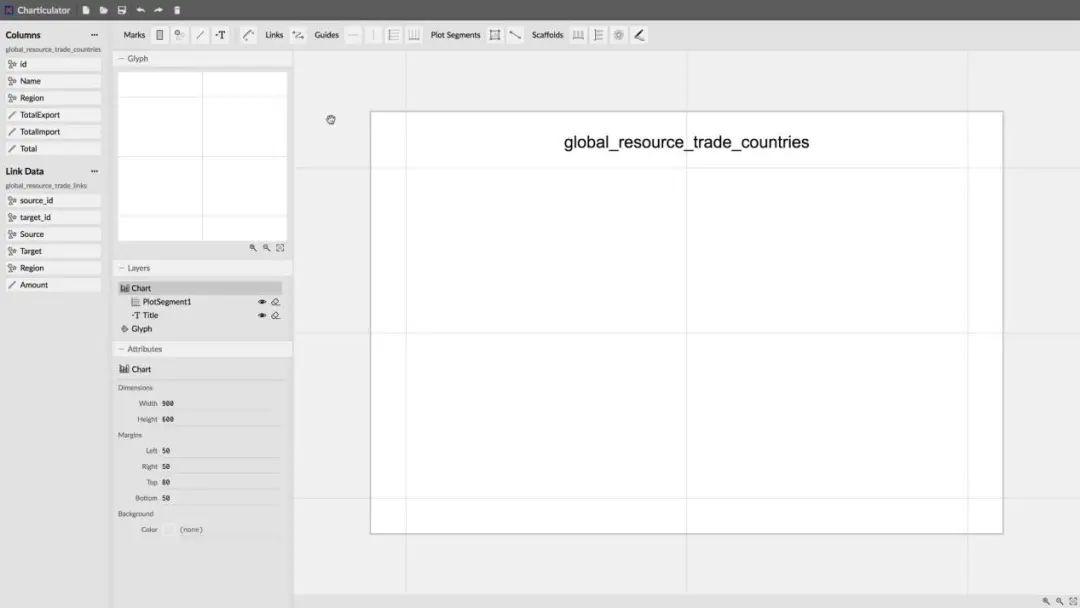
Task: Open the Columns more options menu
Action: click(x=94, y=35)
